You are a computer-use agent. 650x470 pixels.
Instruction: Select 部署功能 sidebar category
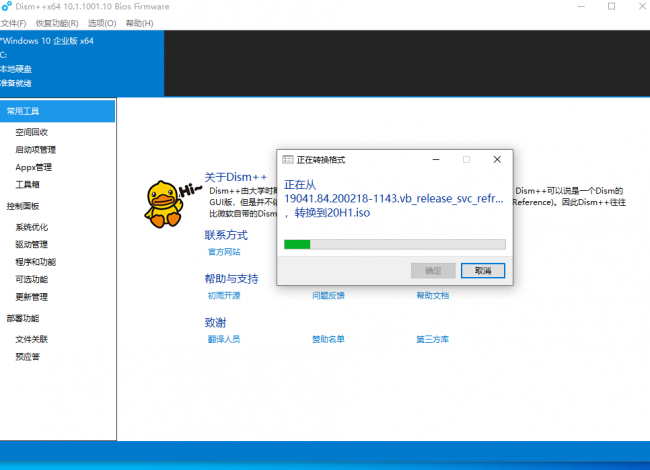(23, 318)
